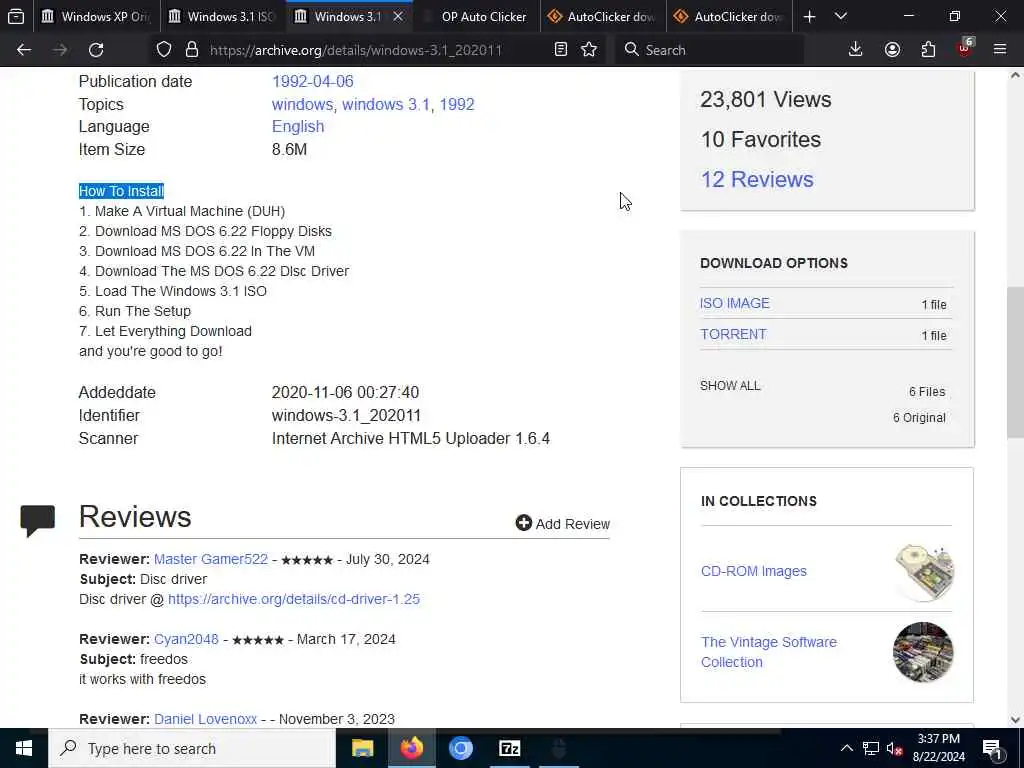Open the CD-ROM Images collection link

(x=754, y=571)
